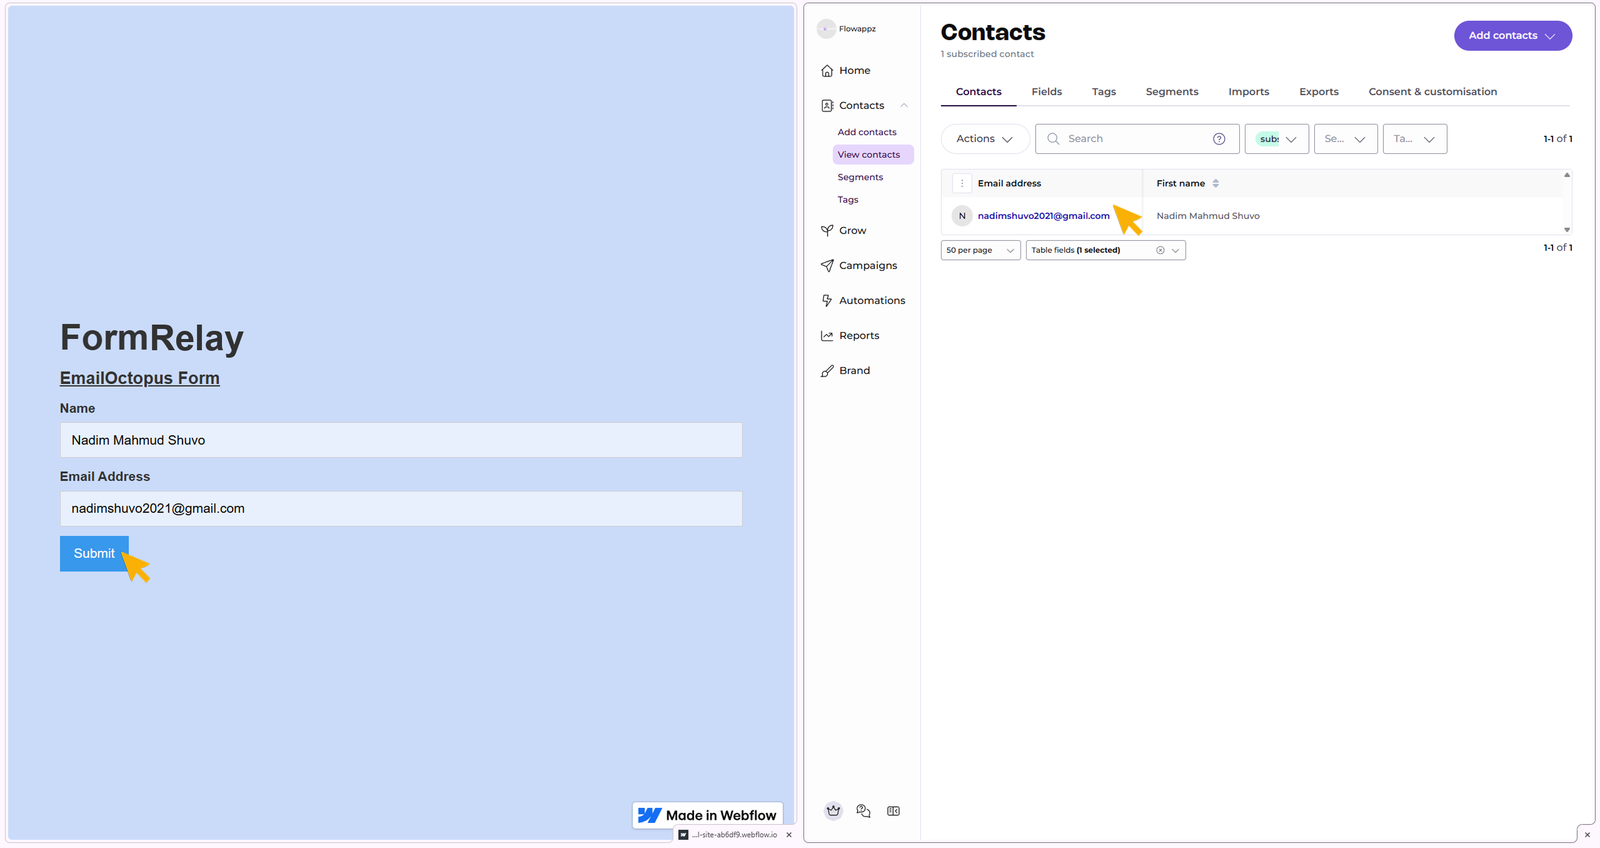Open the Add contacts dropdown button
The image size is (1600, 848).
pos(1513,36)
